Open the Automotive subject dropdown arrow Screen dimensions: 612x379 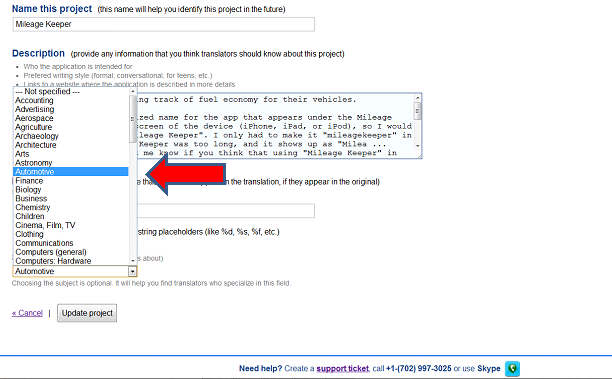(132, 271)
